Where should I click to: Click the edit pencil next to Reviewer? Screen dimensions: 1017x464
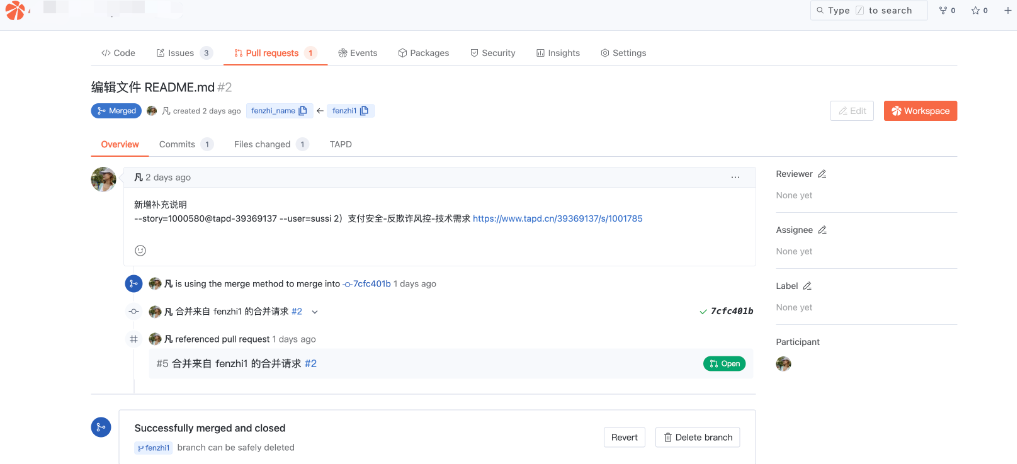822,174
